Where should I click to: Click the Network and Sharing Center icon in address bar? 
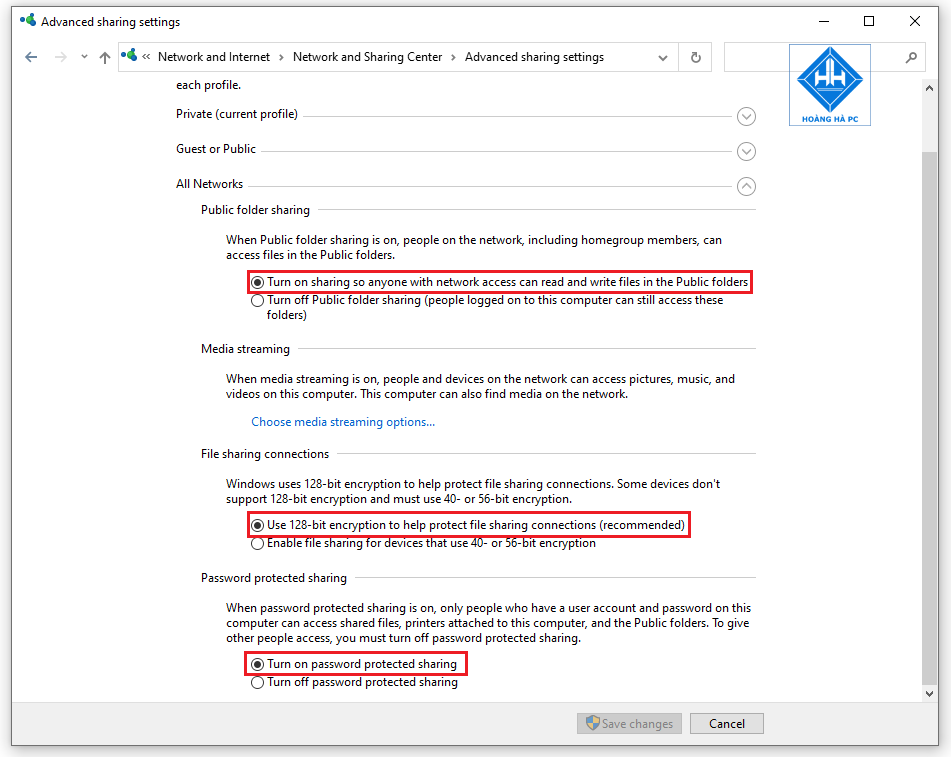(x=131, y=57)
